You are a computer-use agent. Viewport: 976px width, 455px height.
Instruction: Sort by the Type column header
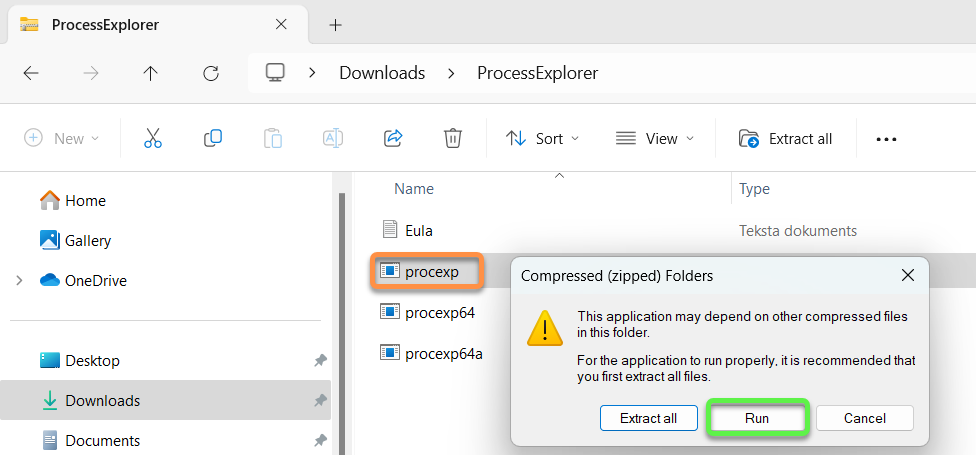(754, 189)
